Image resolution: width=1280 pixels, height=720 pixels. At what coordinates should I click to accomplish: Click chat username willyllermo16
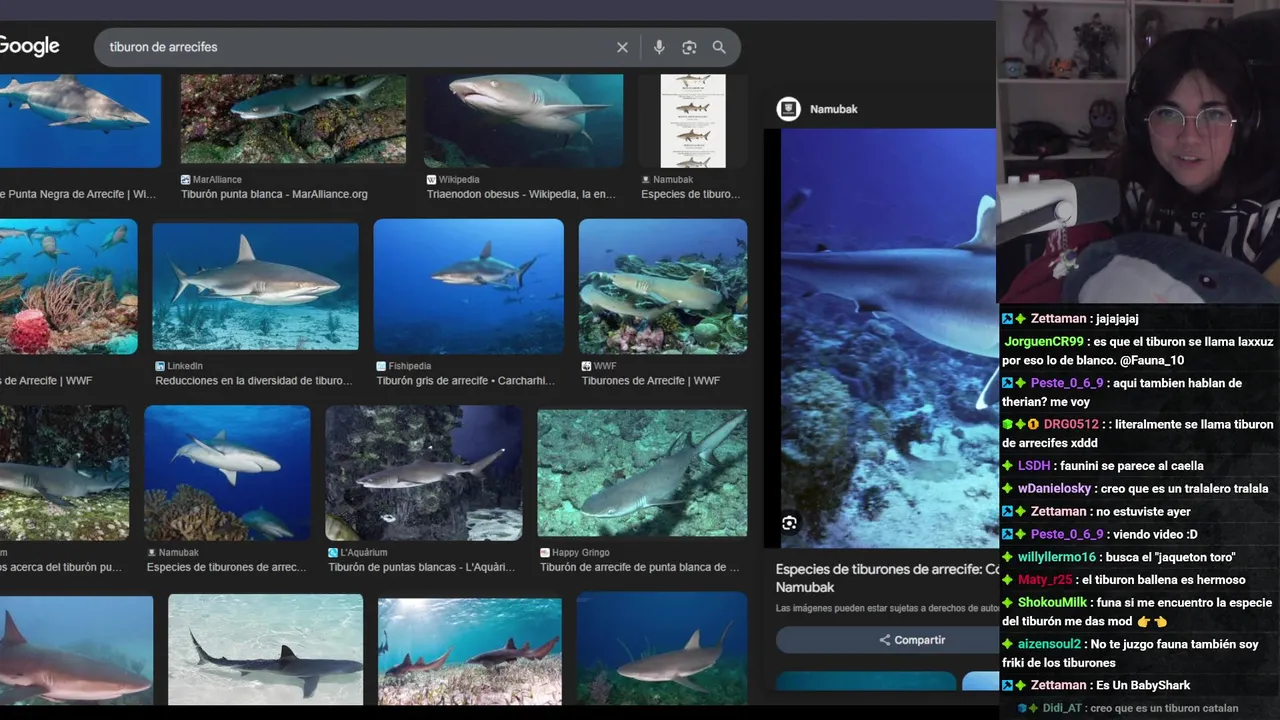[x=1057, y=557]
